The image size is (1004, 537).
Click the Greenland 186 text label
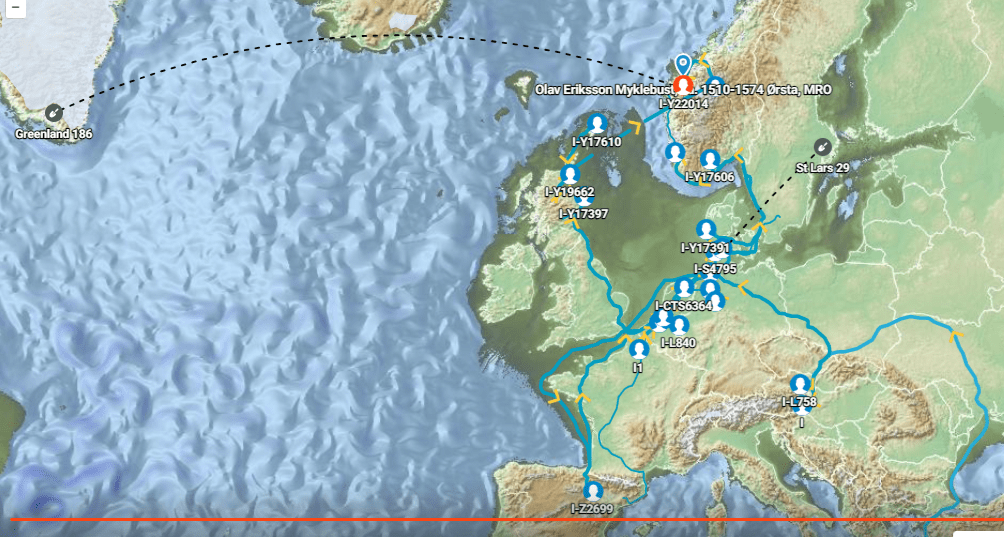click(54, 134)
